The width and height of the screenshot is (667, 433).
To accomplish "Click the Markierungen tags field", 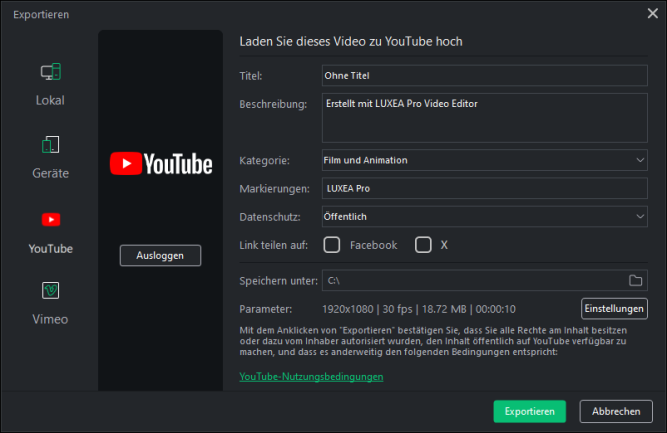I will tap(484, 188).
